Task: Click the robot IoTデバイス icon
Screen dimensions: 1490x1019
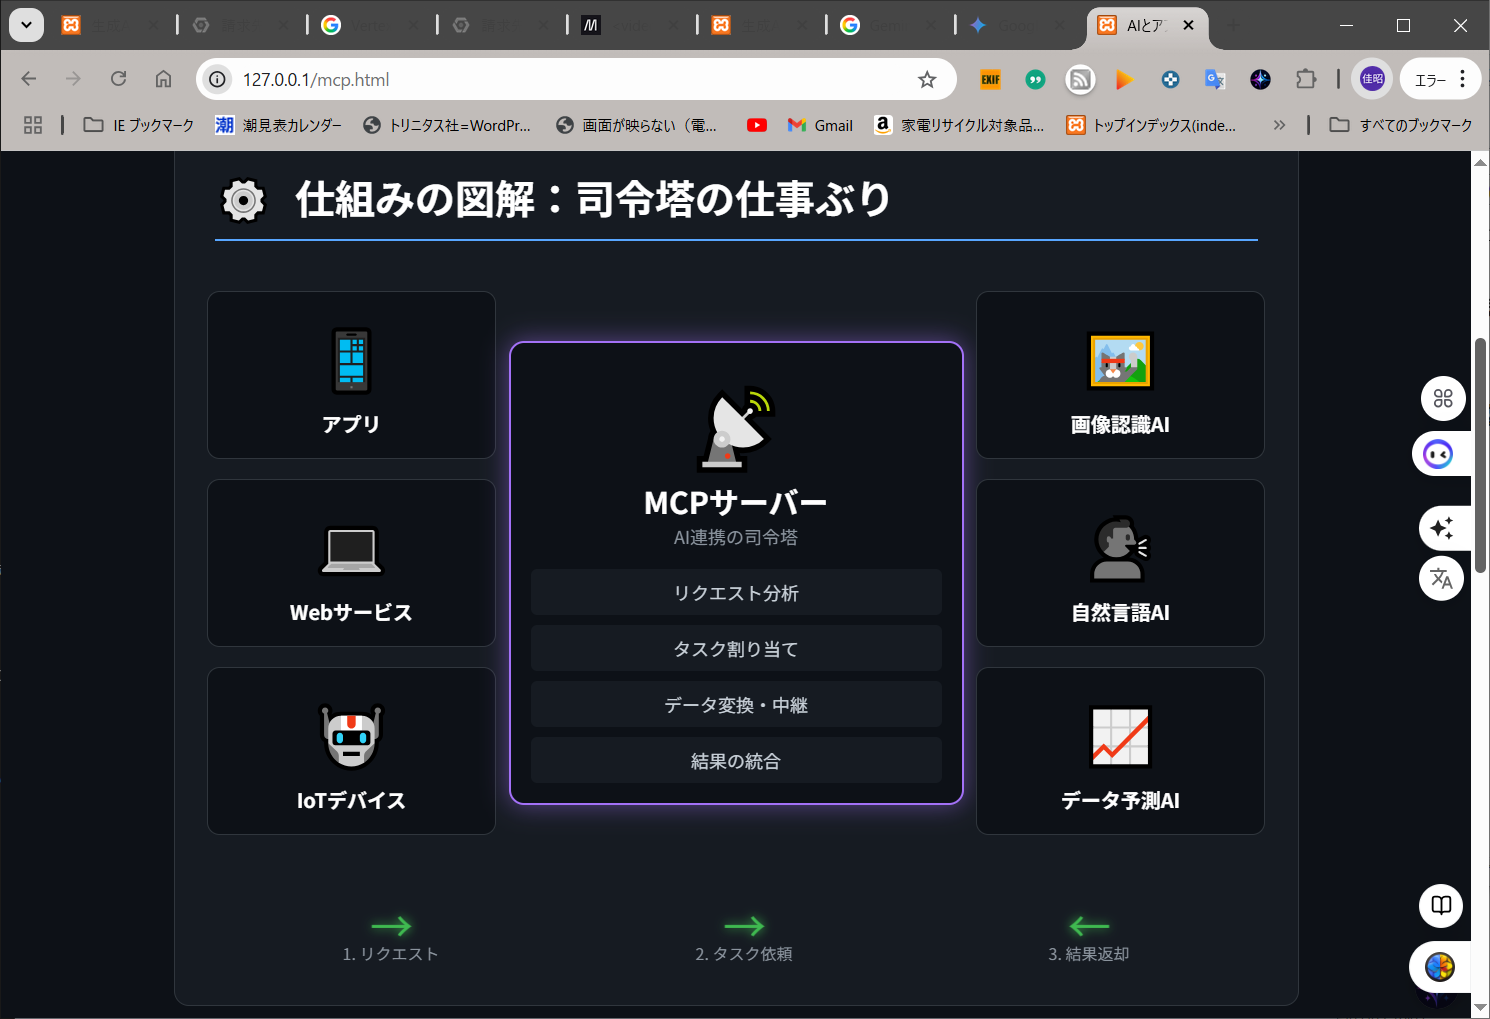Action: point(351,737)
